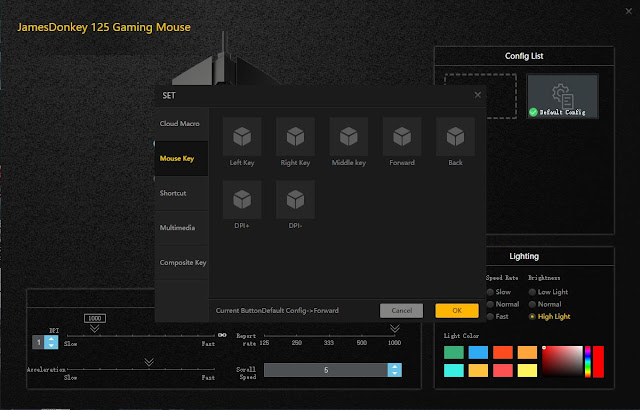This screenshot has height=410, width=640.
Task: Select High Light brightness radio
Action: [532, 317]
